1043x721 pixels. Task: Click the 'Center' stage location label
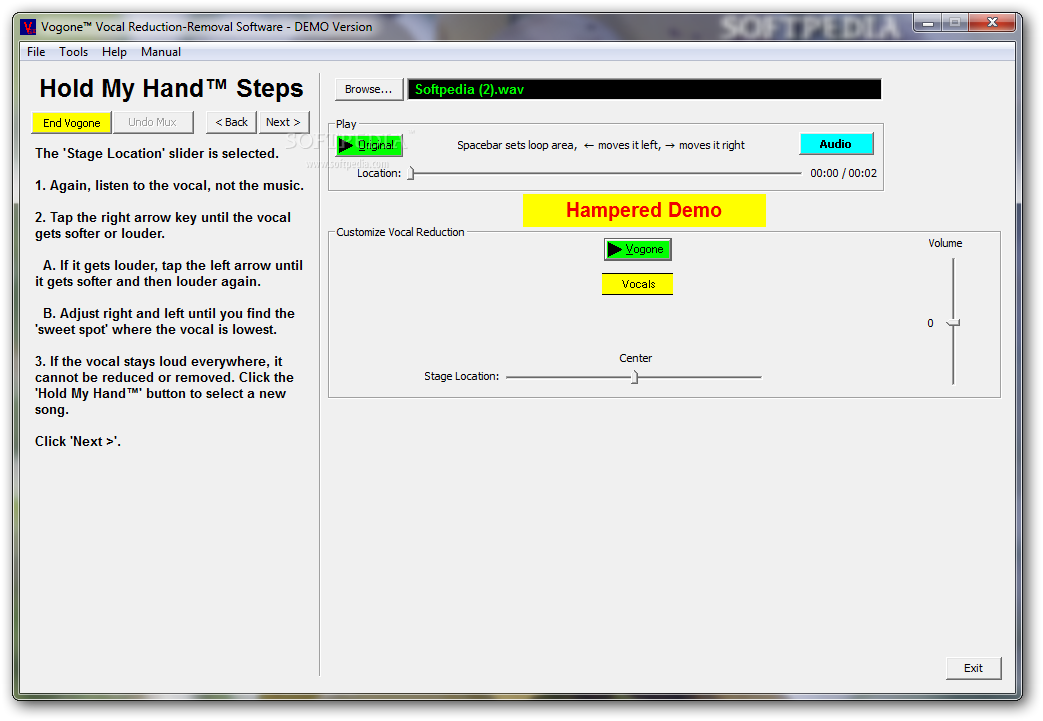click(x=635, y=358)
